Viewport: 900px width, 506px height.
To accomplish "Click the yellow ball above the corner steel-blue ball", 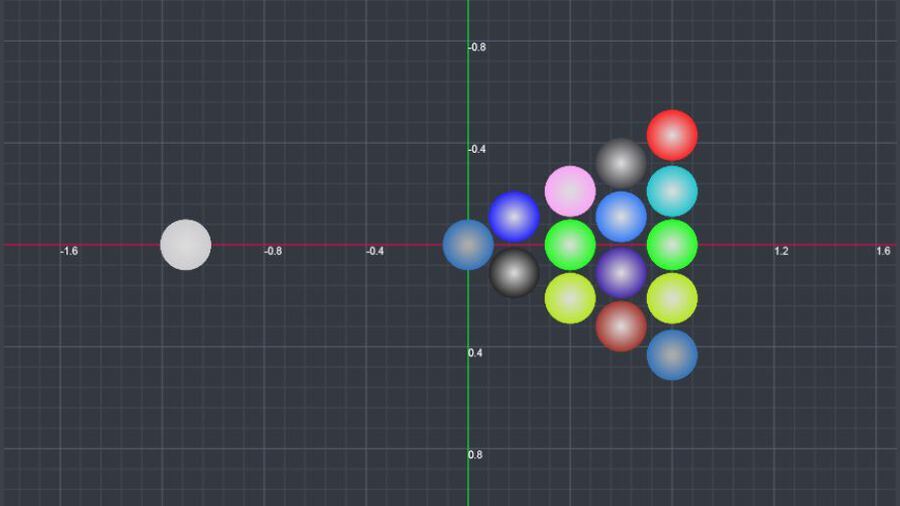I will click(x=672, y=298).
